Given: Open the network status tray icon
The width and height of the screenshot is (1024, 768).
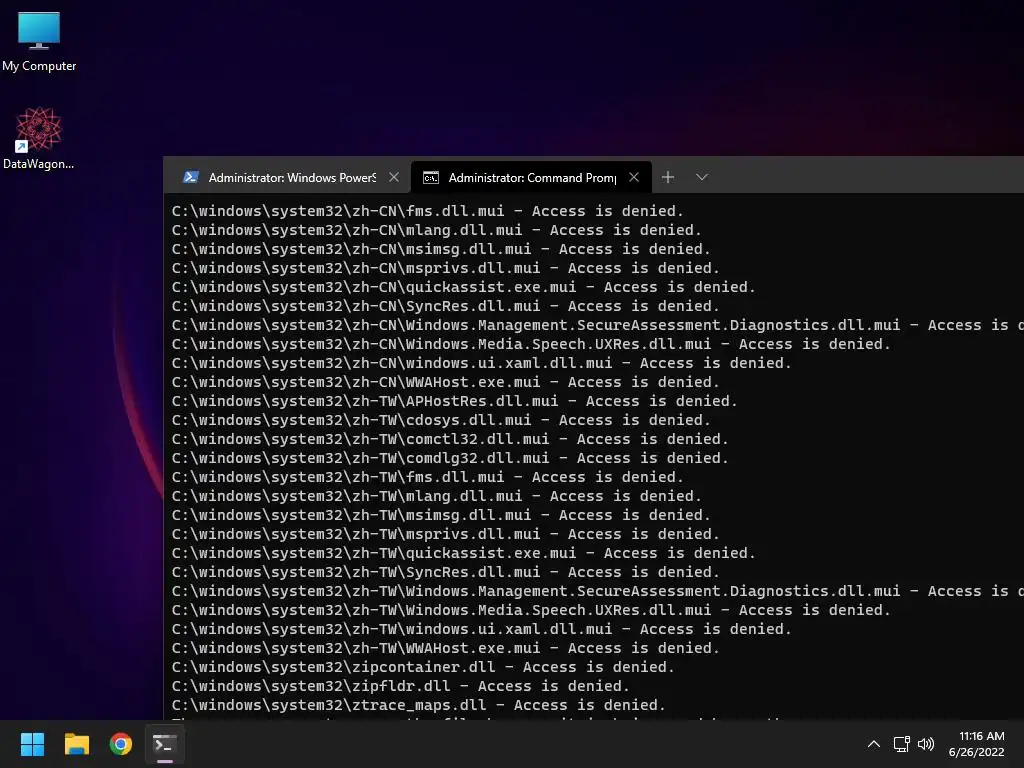Looking at the screenshot, I should pyautogui.click(x=902, y=744).
